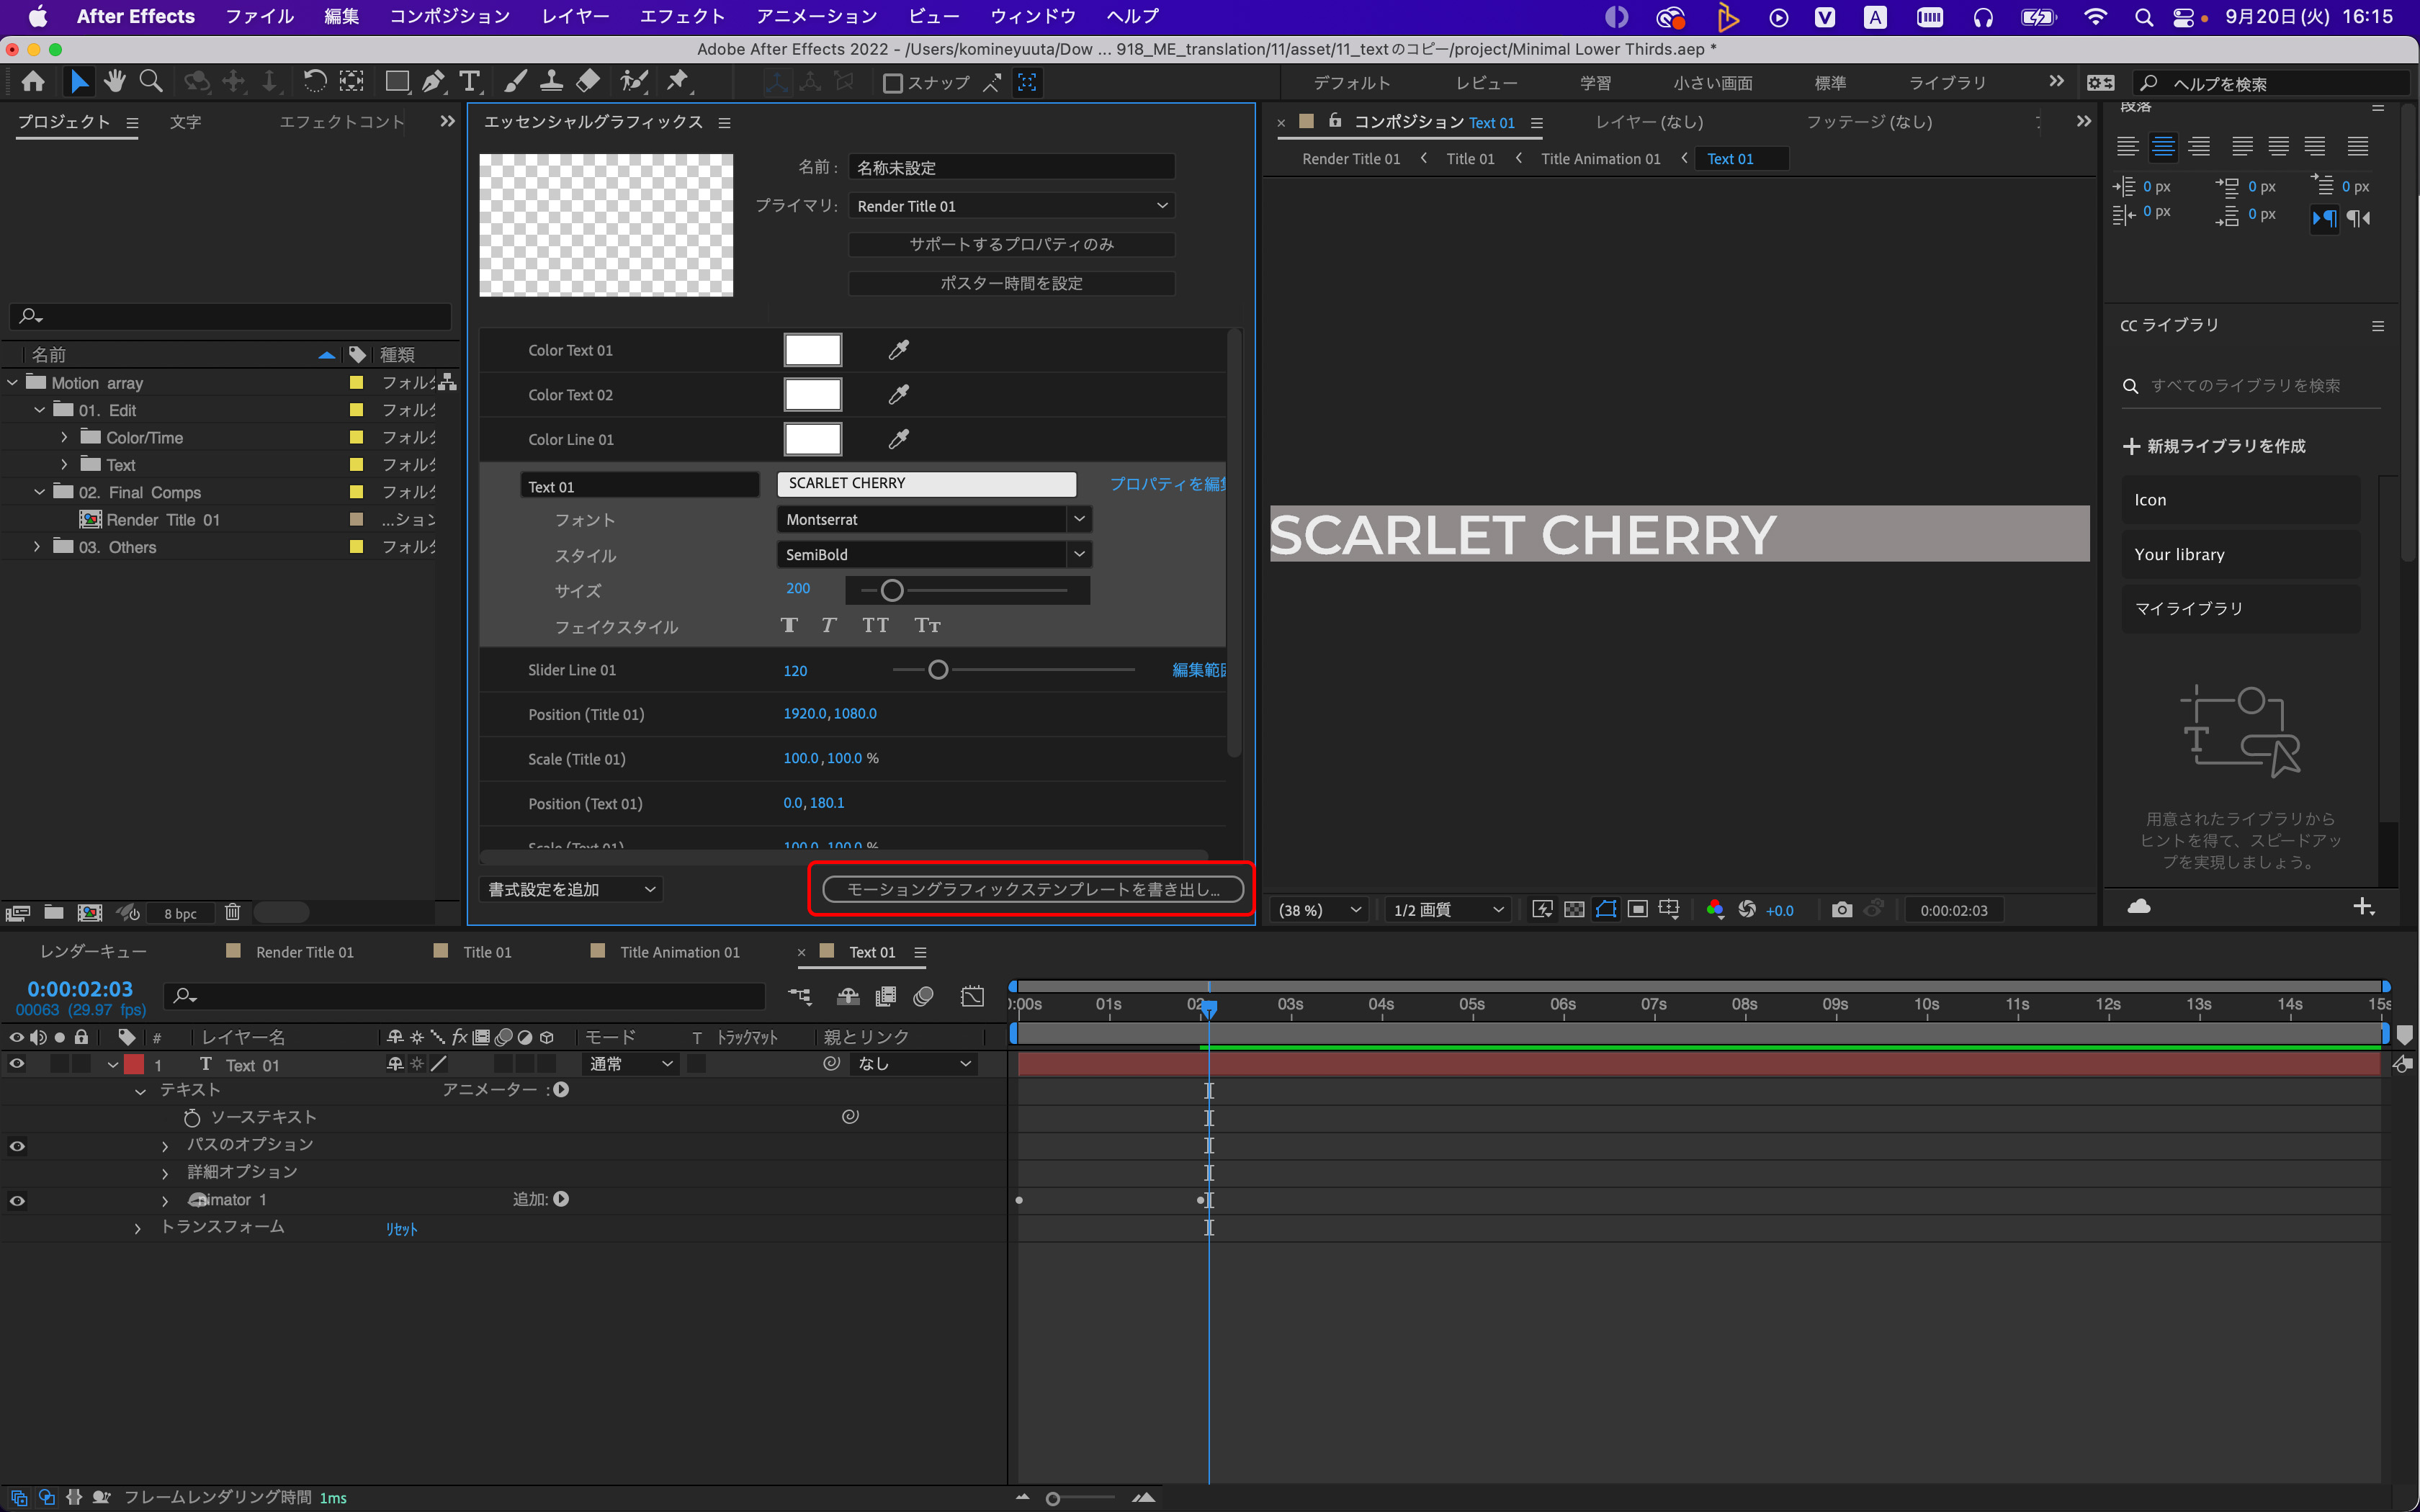The image size is (2420, 1512).
Task: Click the Small Caps style icon
Action: (x=927, y=625)
